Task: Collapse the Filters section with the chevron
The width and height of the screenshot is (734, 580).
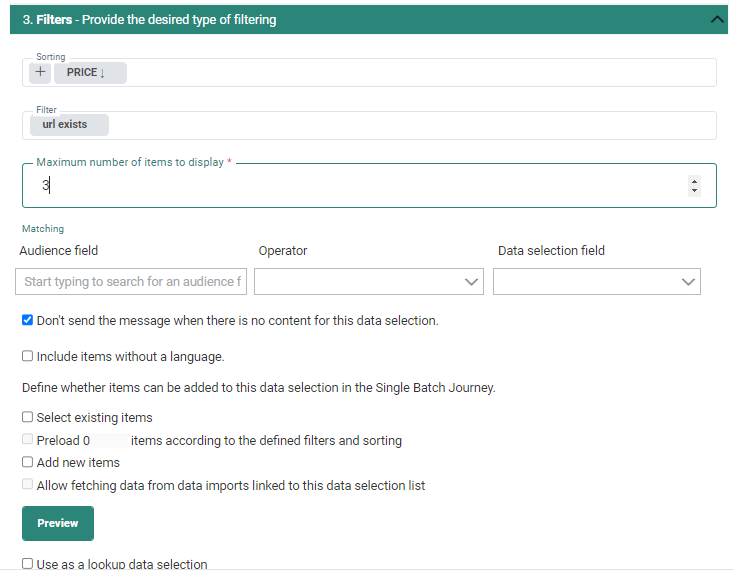Action: coord(716,19)
